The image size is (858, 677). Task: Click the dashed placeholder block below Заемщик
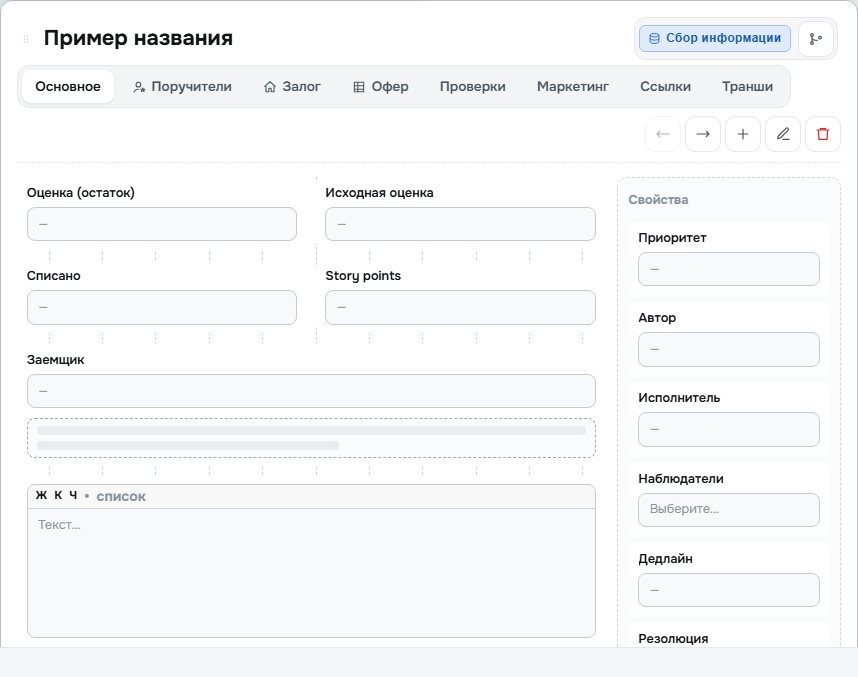[x=311, y=438]
